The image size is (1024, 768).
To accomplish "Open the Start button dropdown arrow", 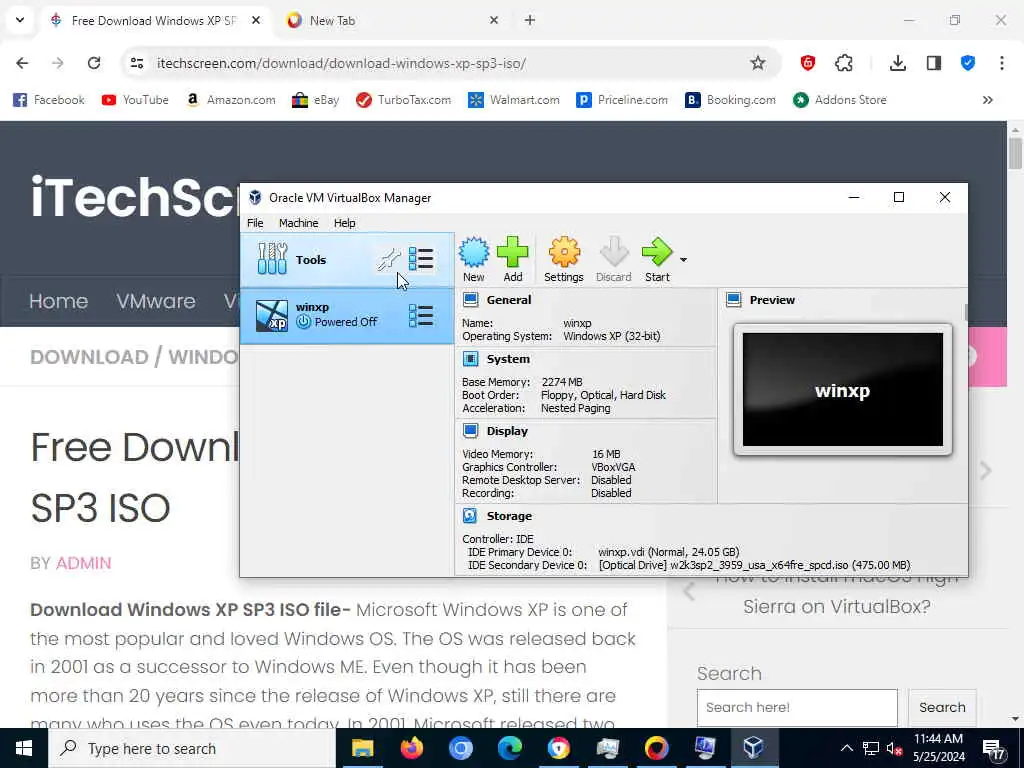I will (x=683, y=260).
